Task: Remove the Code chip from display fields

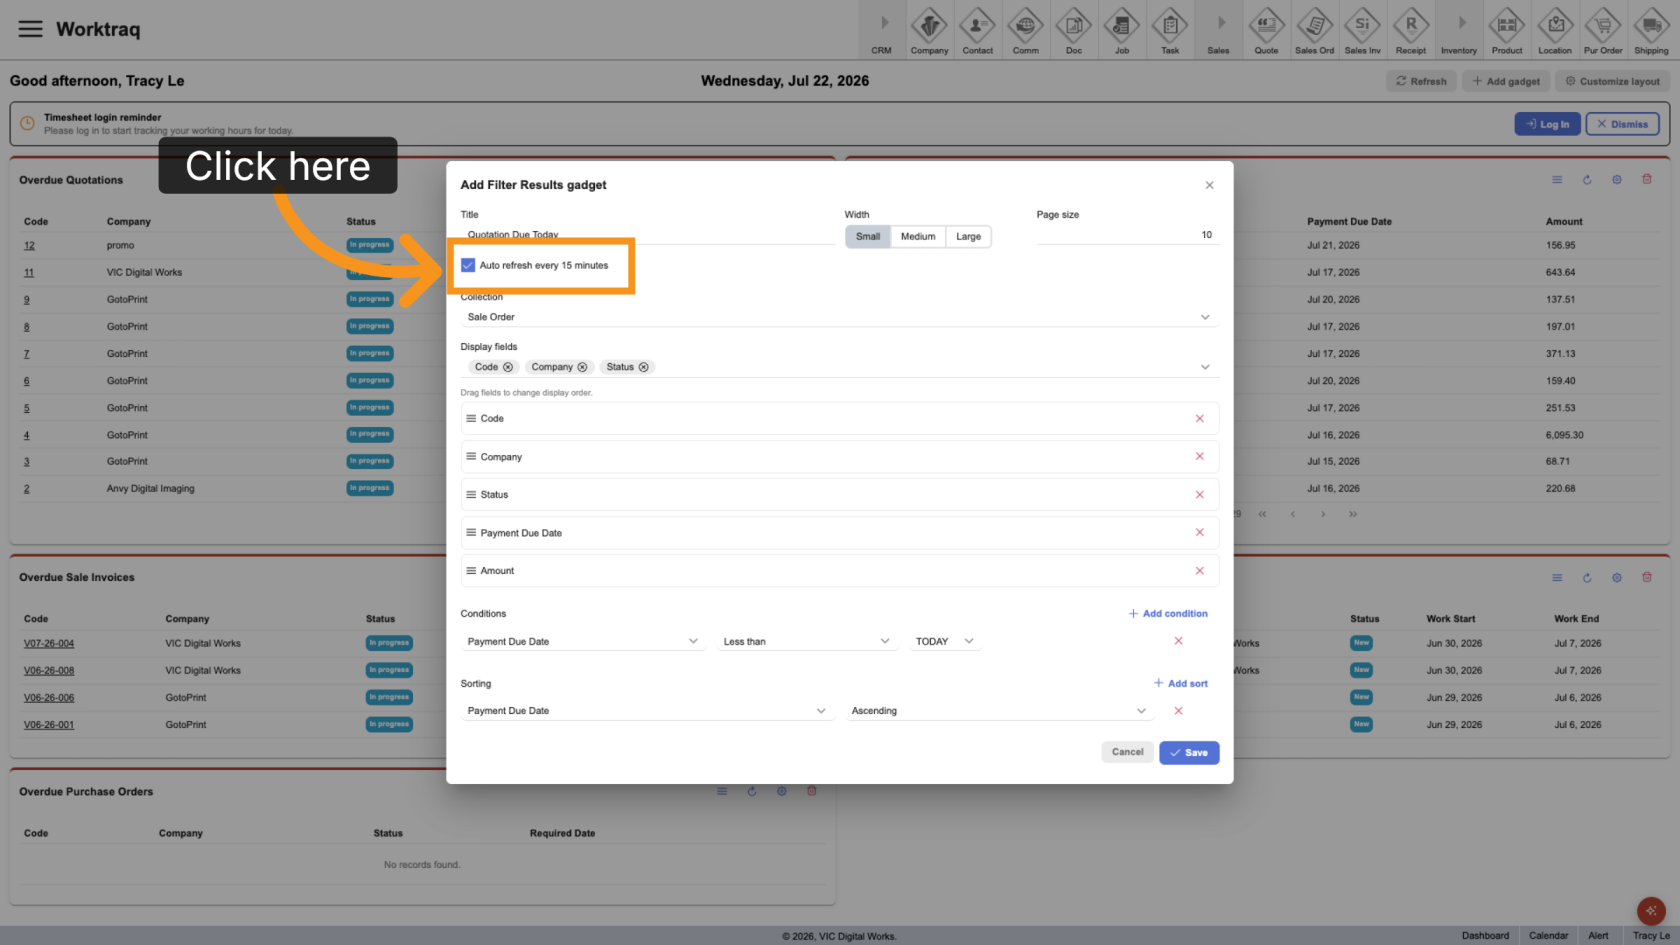Action: pos(508,367)
